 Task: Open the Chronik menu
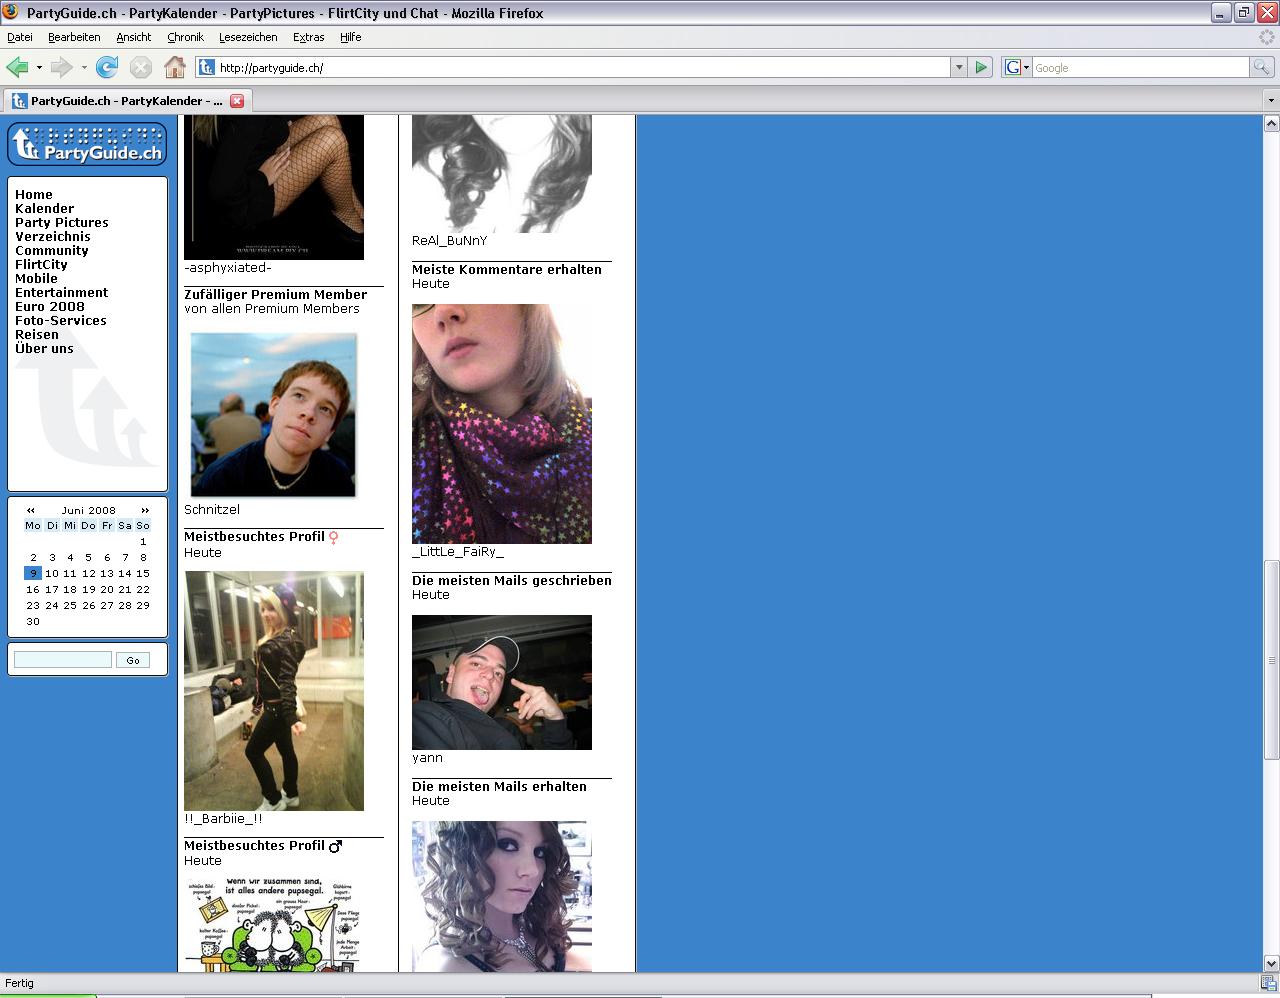point(185,37)
